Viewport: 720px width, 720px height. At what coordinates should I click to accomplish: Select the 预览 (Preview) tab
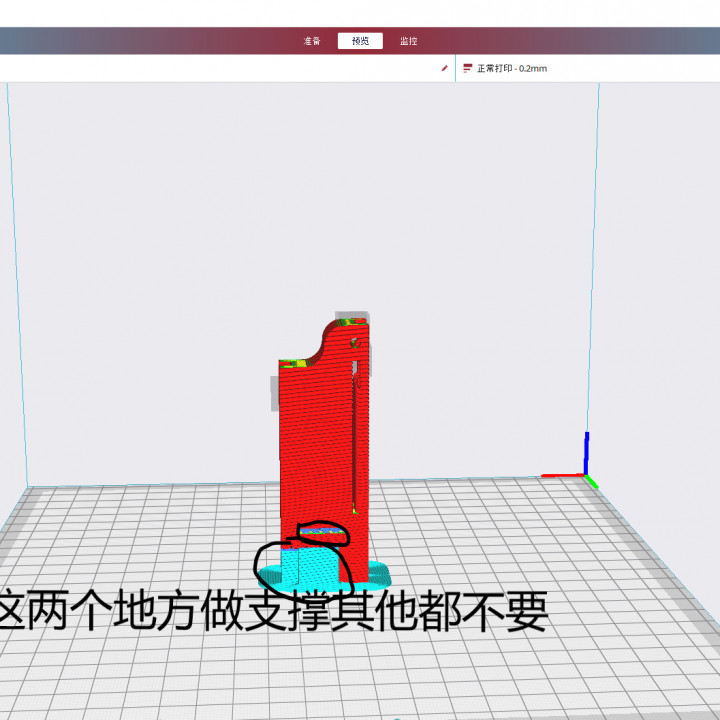pos(360,41)
